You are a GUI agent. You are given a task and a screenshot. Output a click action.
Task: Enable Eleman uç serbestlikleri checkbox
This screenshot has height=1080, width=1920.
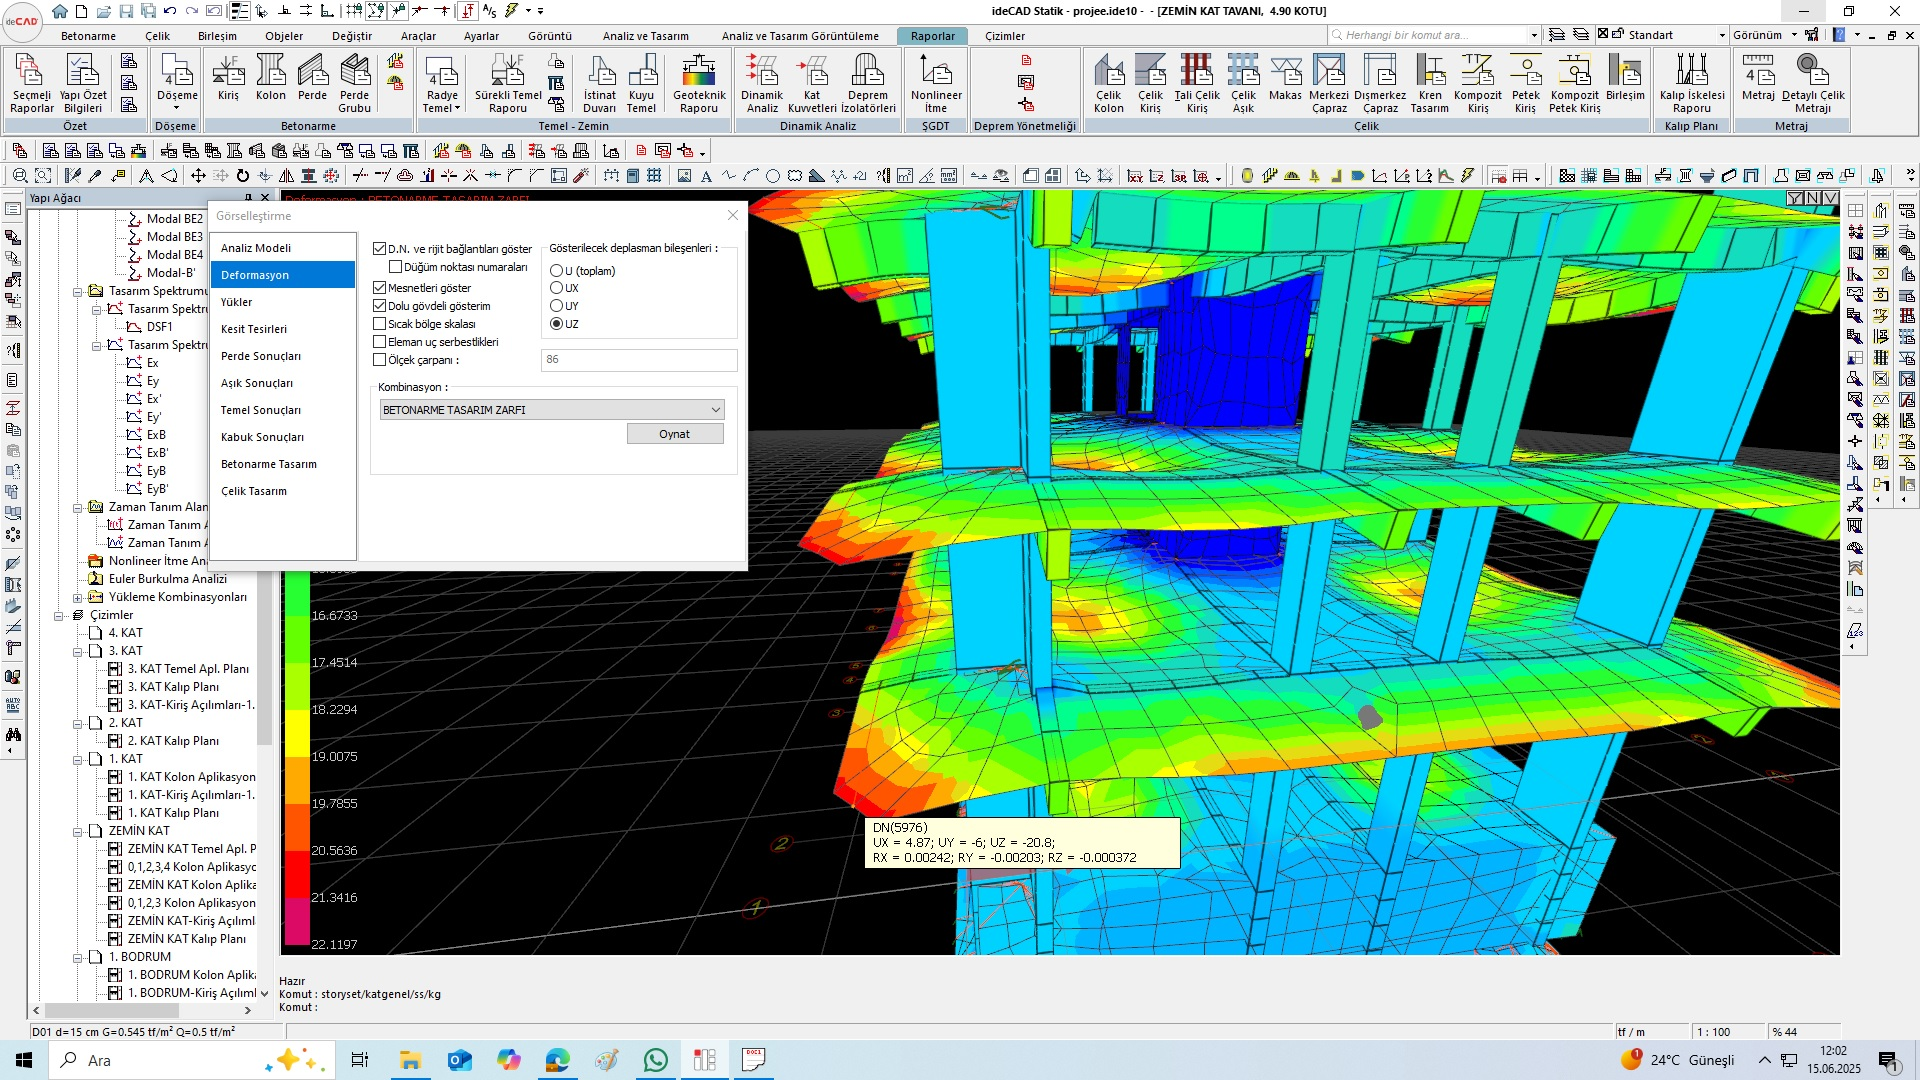(379, 341)
